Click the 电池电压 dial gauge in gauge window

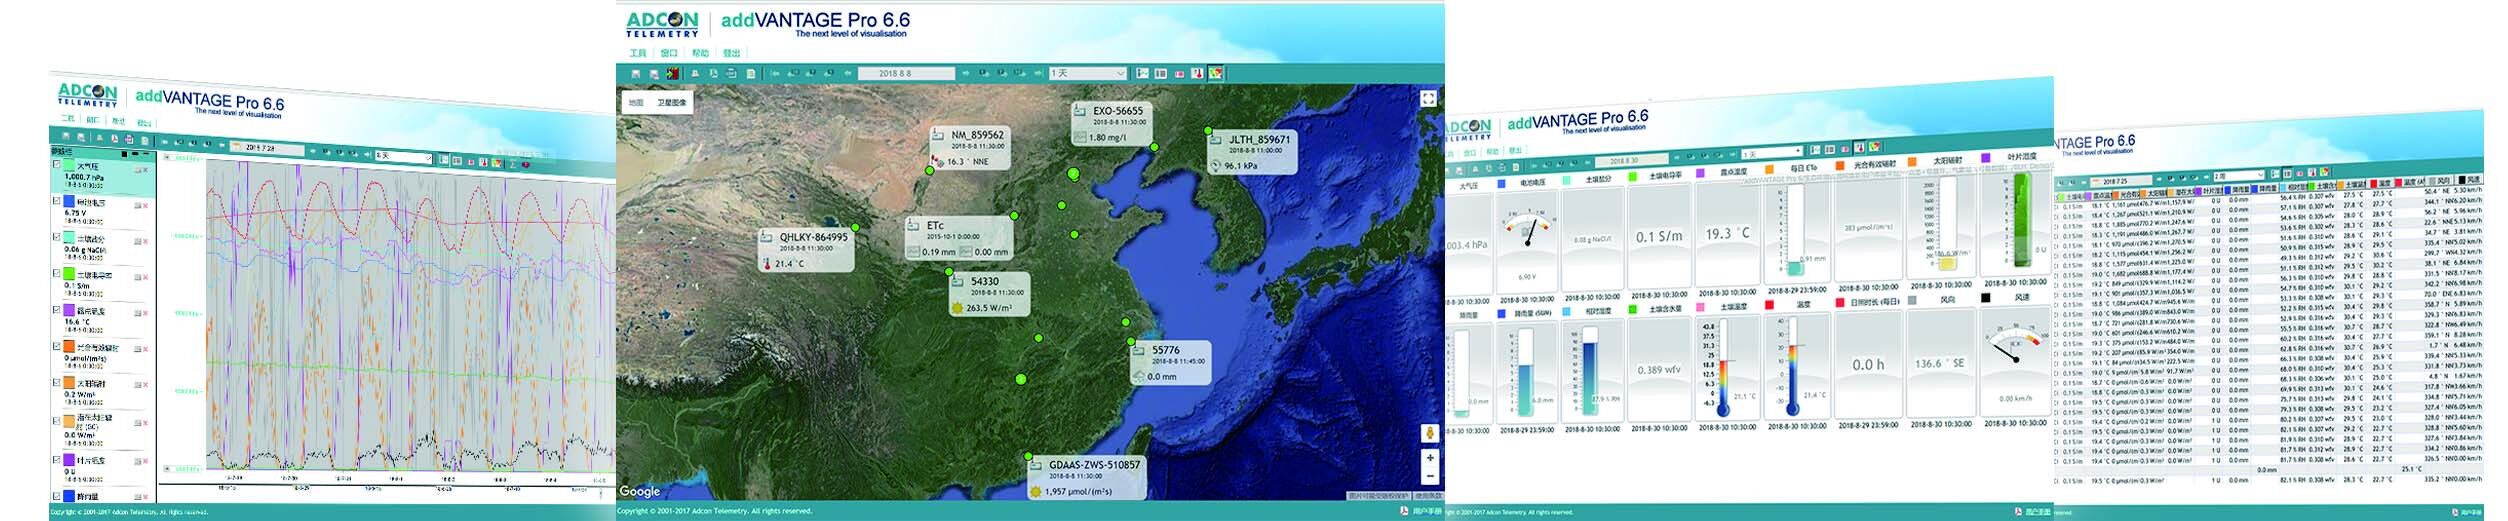(1526, 241)
